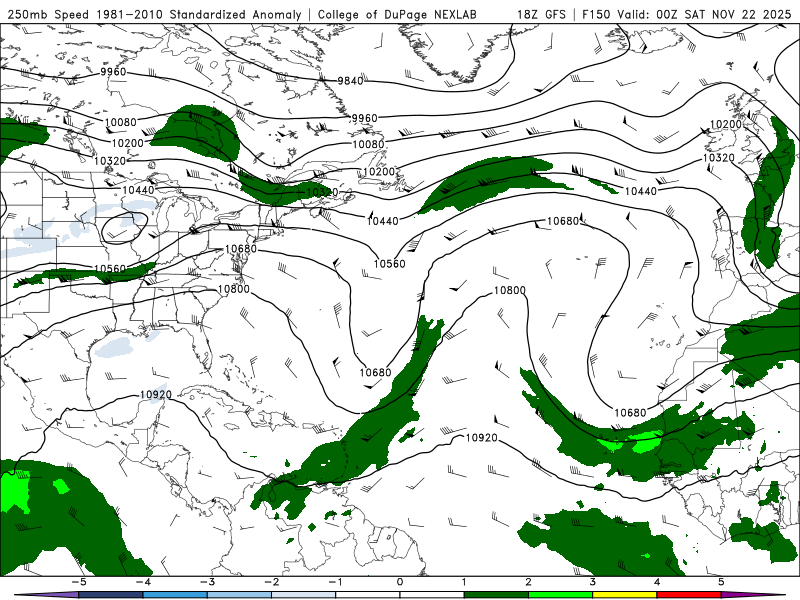Click the red colorbar segment (4 to 5)

pyautogui.click(x=689, y=595)
